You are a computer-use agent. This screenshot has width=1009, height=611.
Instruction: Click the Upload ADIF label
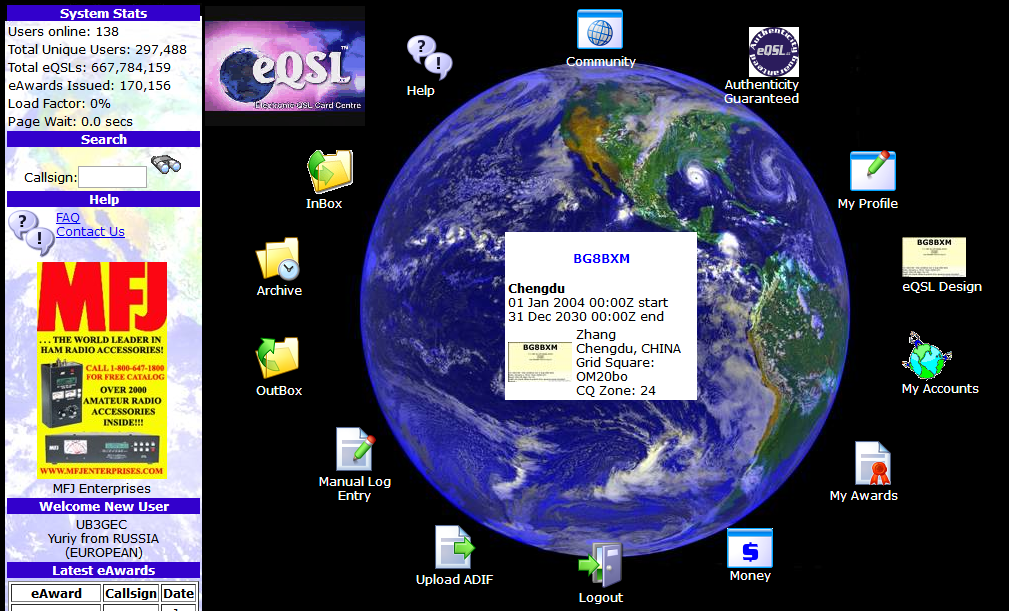pyautogui.click(x=454, y=579)
